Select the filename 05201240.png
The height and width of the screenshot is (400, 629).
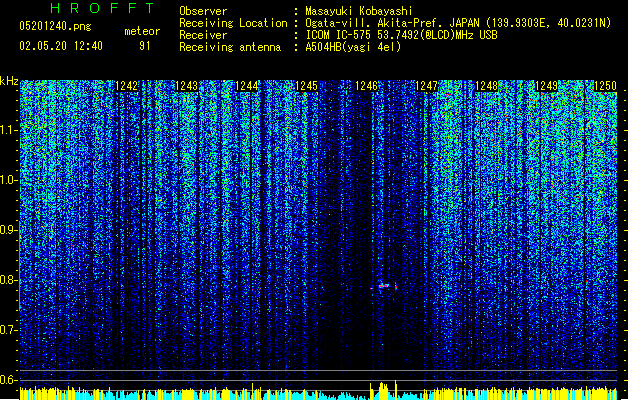pyautogui.click(x=55, y=26)
